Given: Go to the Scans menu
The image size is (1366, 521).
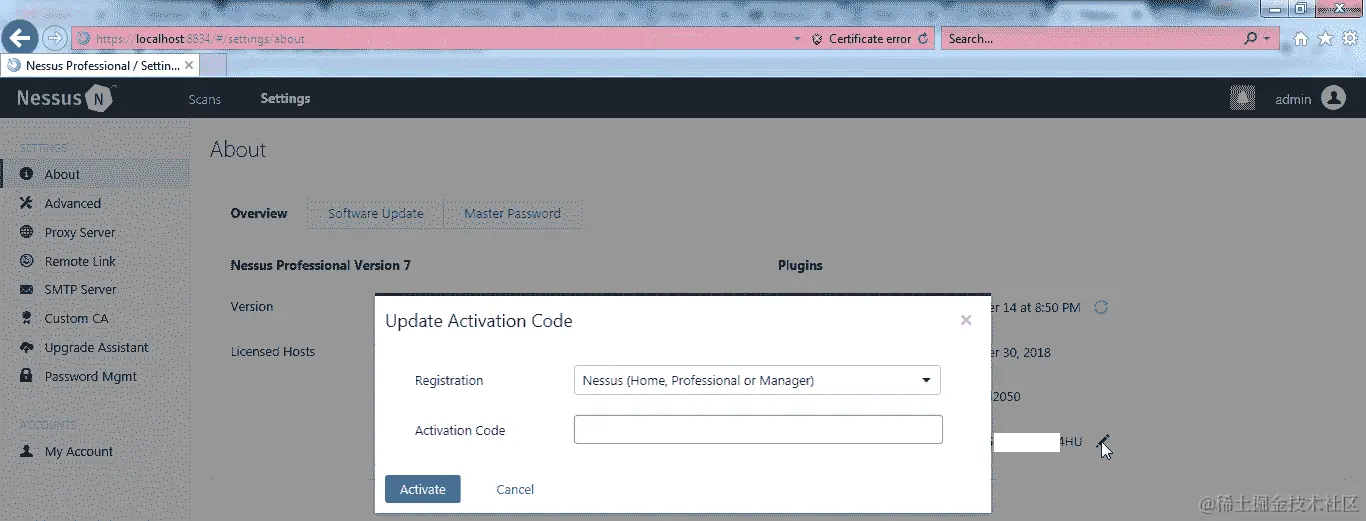Looking at the screenshot, I should [204, 99].
